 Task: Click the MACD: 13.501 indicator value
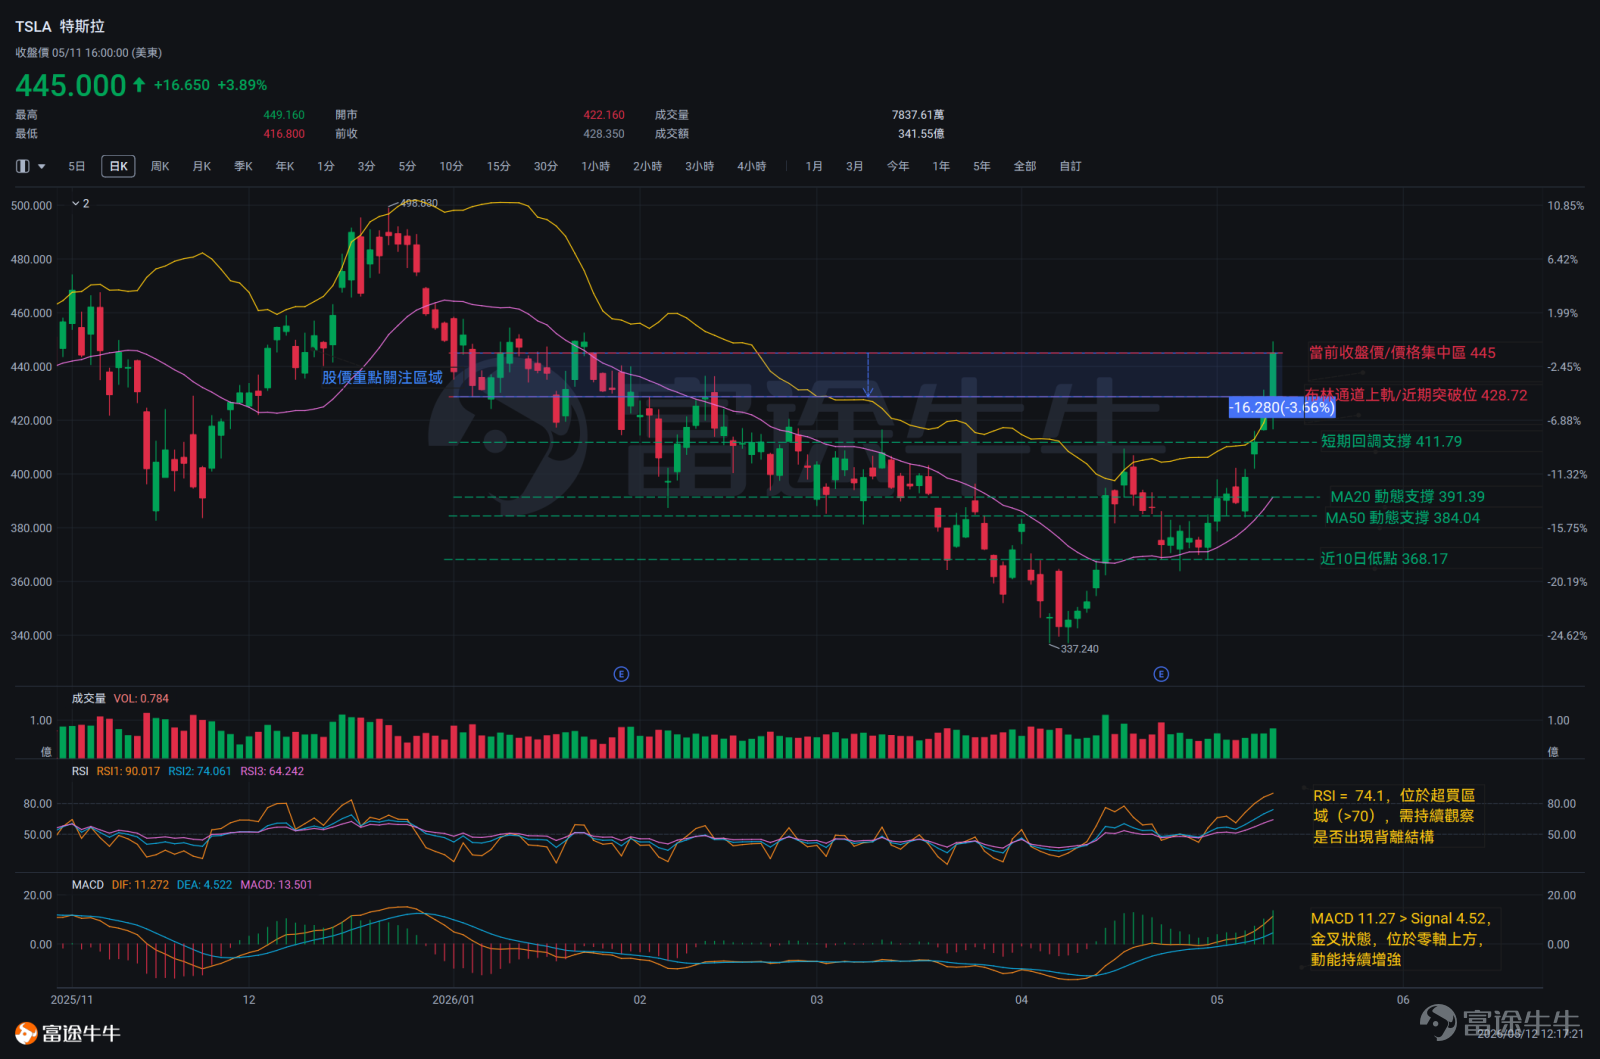point(276,885)
